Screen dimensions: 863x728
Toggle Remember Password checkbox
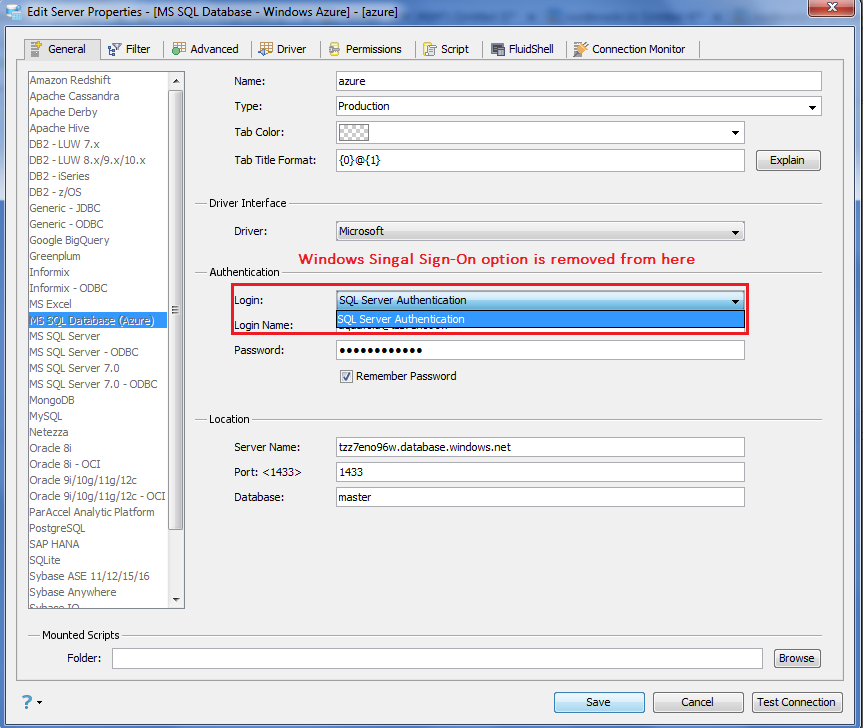pyautogui.click(x=346, y=376)
